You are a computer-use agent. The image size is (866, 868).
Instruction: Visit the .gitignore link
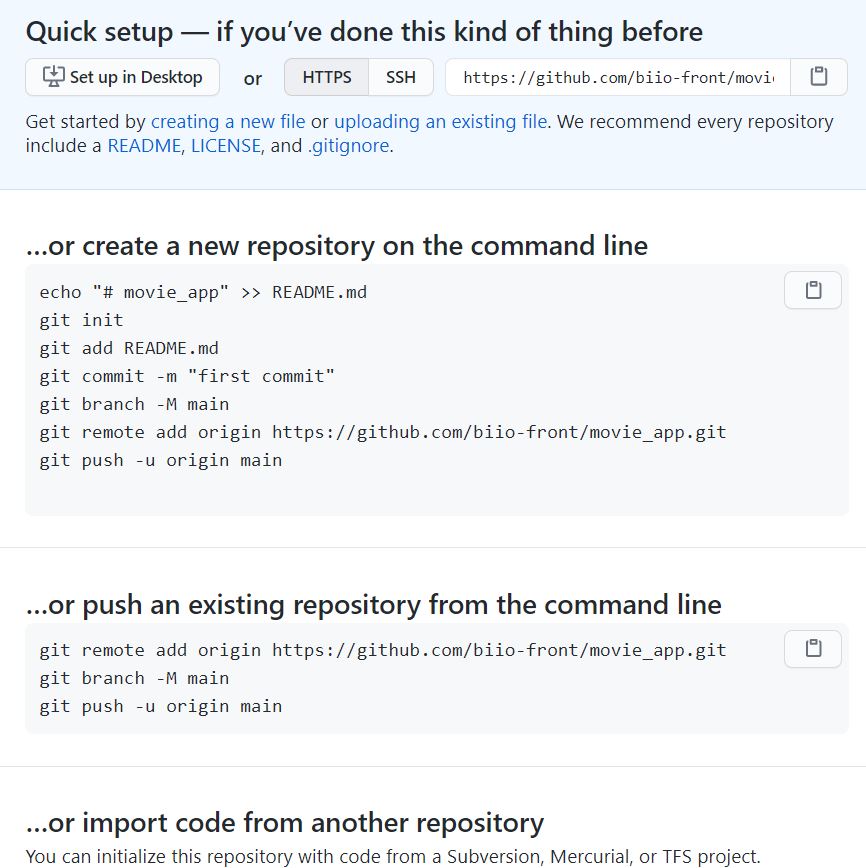(x=349, y=146)
